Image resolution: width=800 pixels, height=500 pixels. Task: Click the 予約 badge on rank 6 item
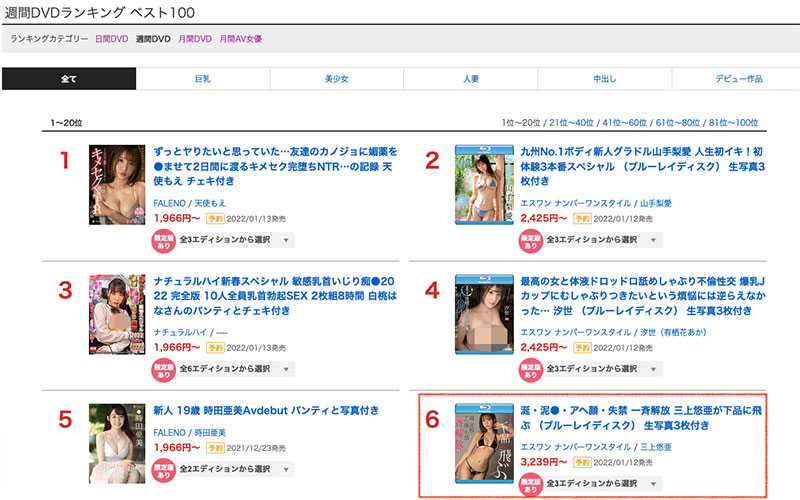(x=583, y=462)
